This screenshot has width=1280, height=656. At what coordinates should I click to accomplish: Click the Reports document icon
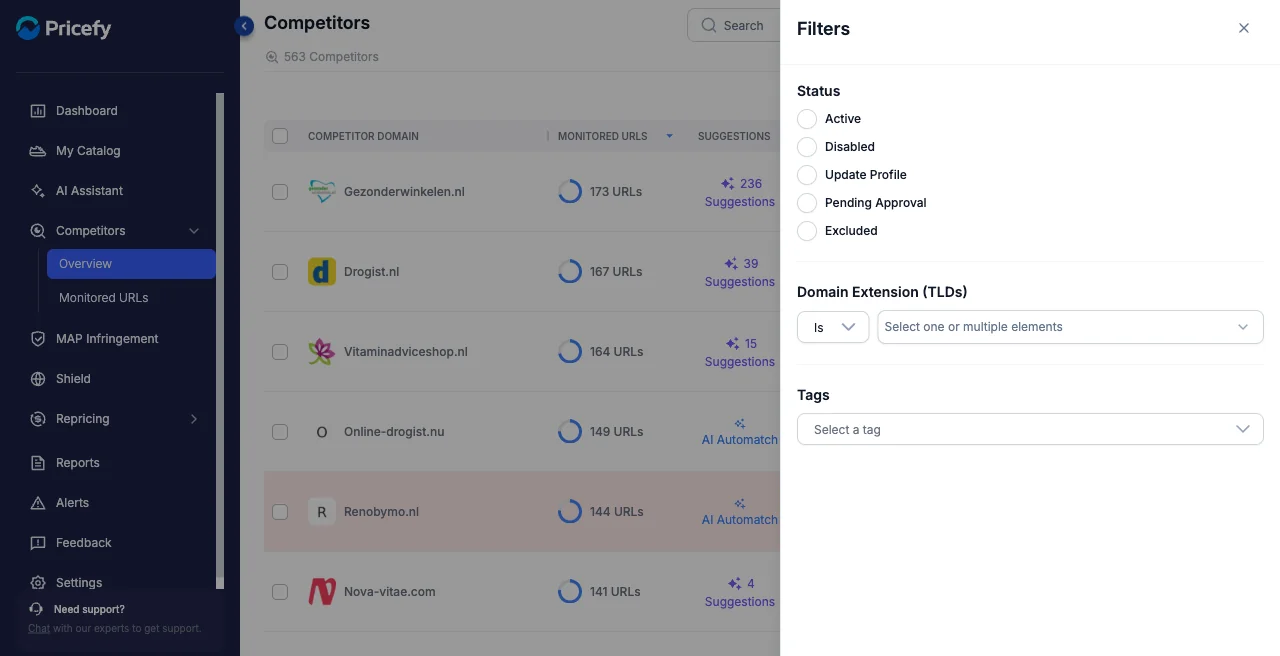38,463
